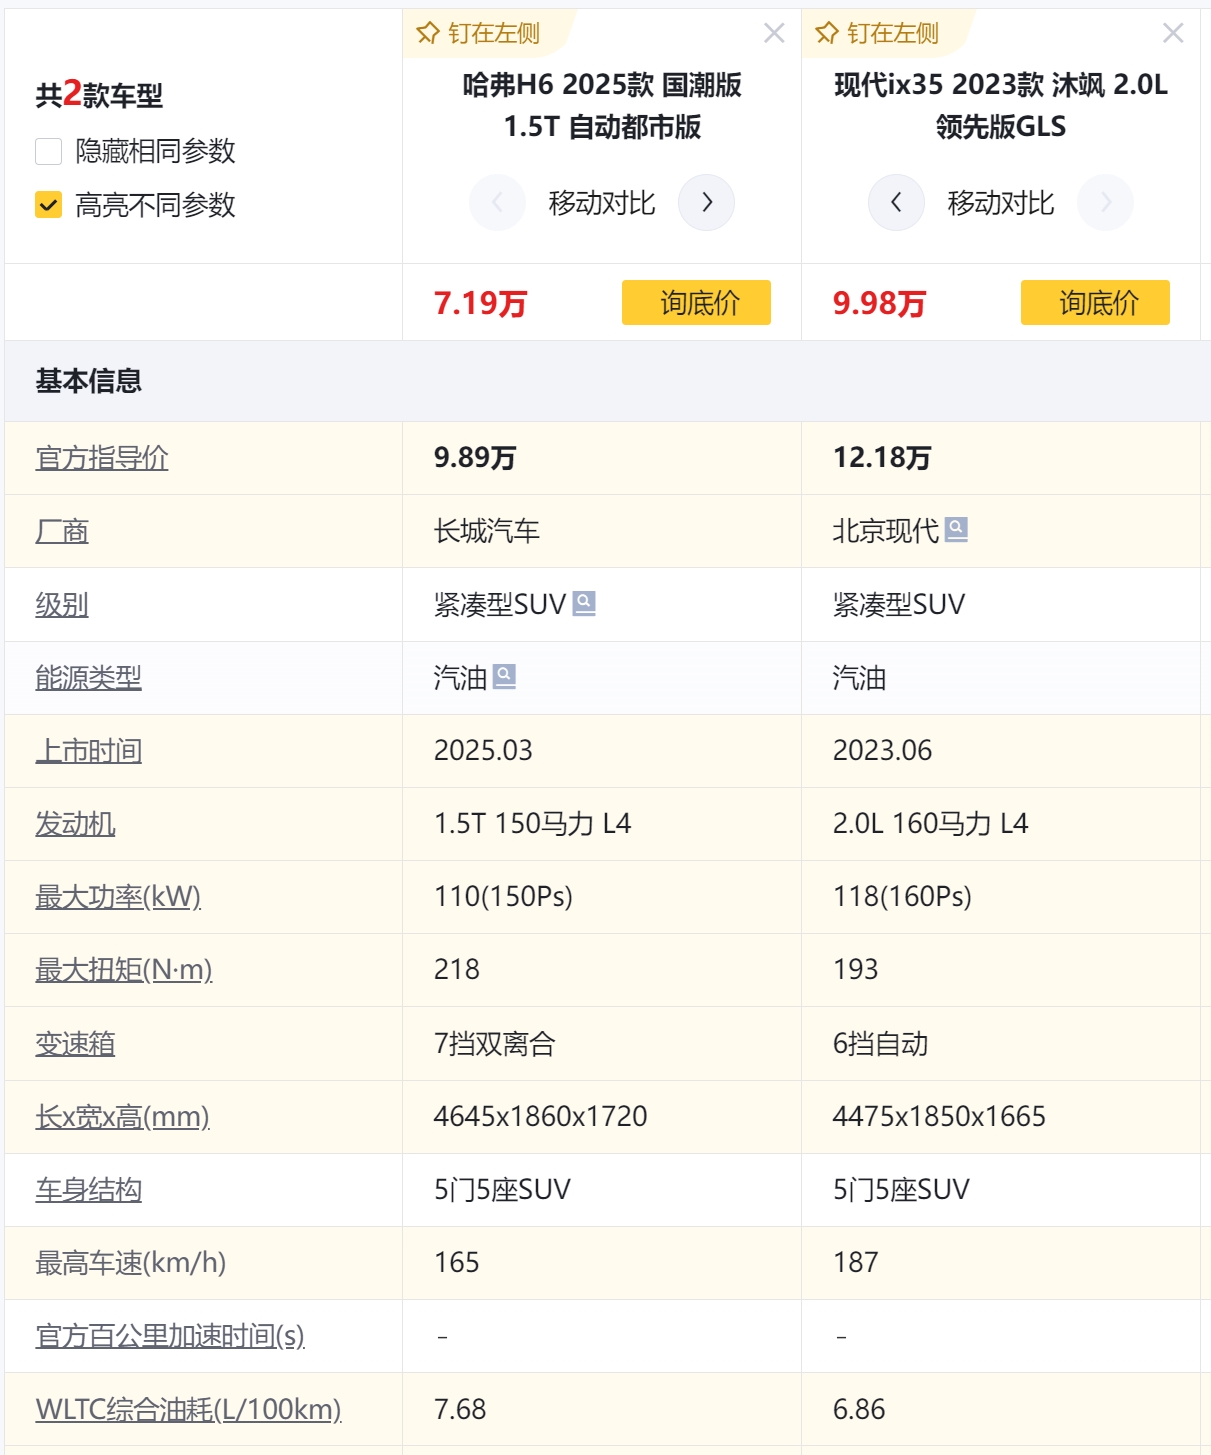
Task: Open the 哈弗H6 2025款 国潮版 model title
Action: tap(602, 106)
